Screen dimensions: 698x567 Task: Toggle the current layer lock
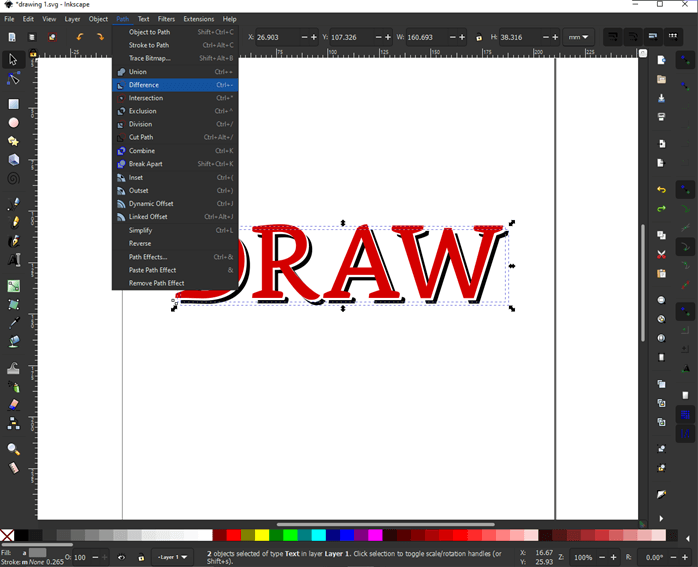[x=141, y=557]
